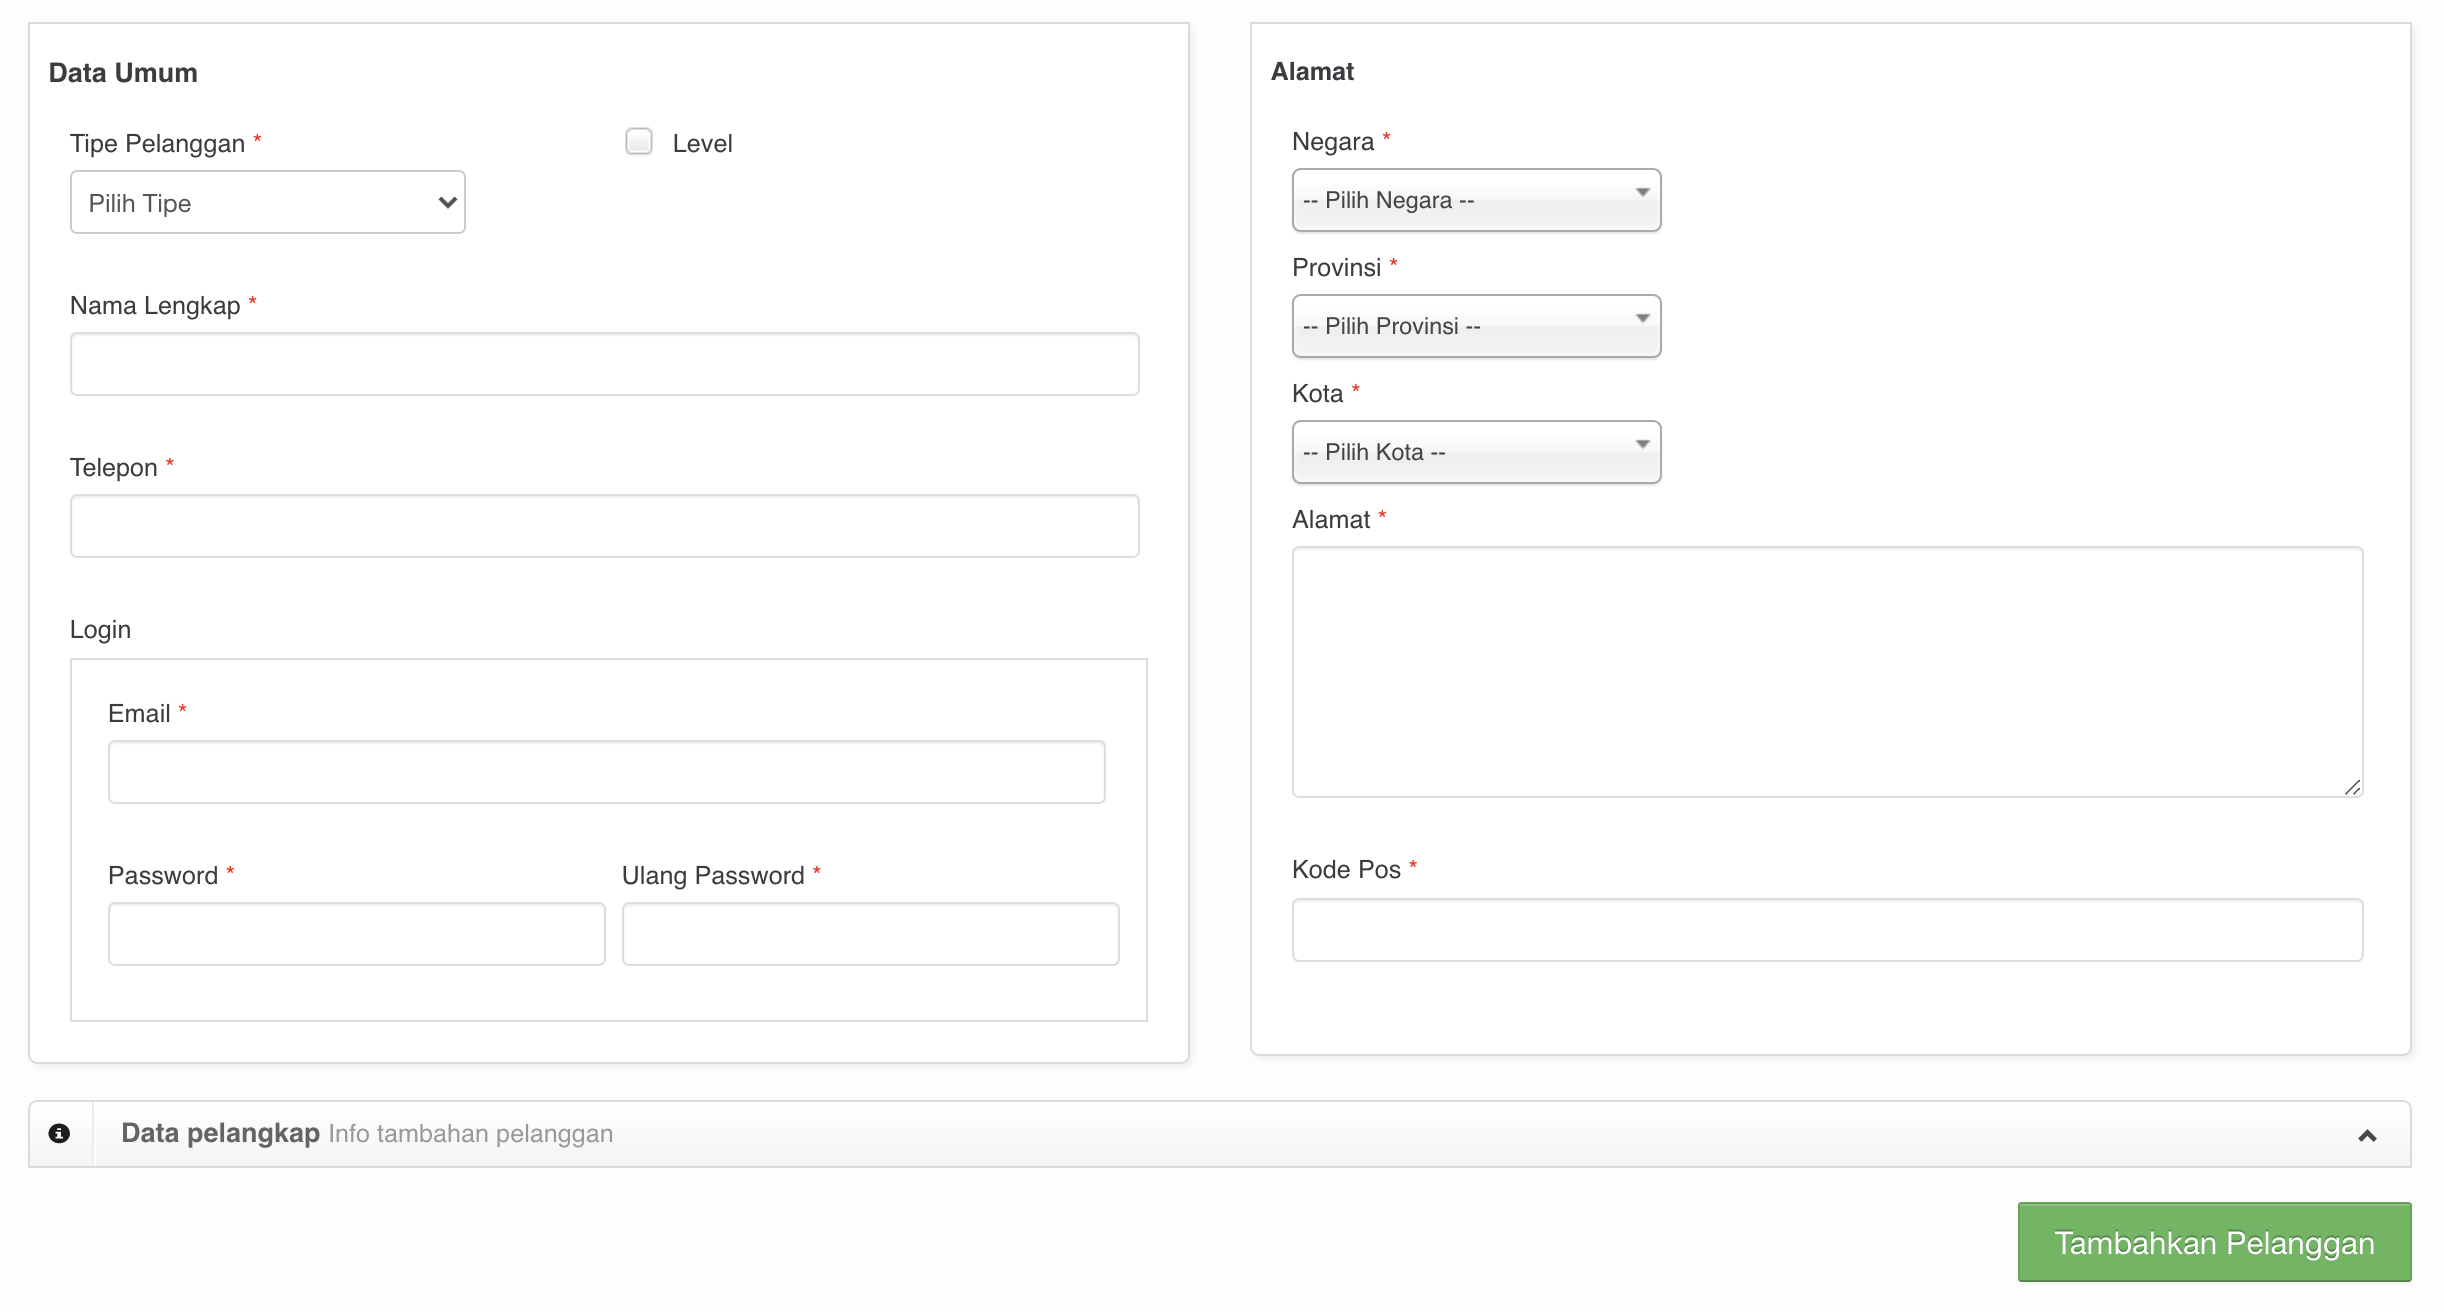Collapse Data pelengkap with chevron arrow
The width and height of the screenshot is (2444, 1312).
tap(2367, 1135)
